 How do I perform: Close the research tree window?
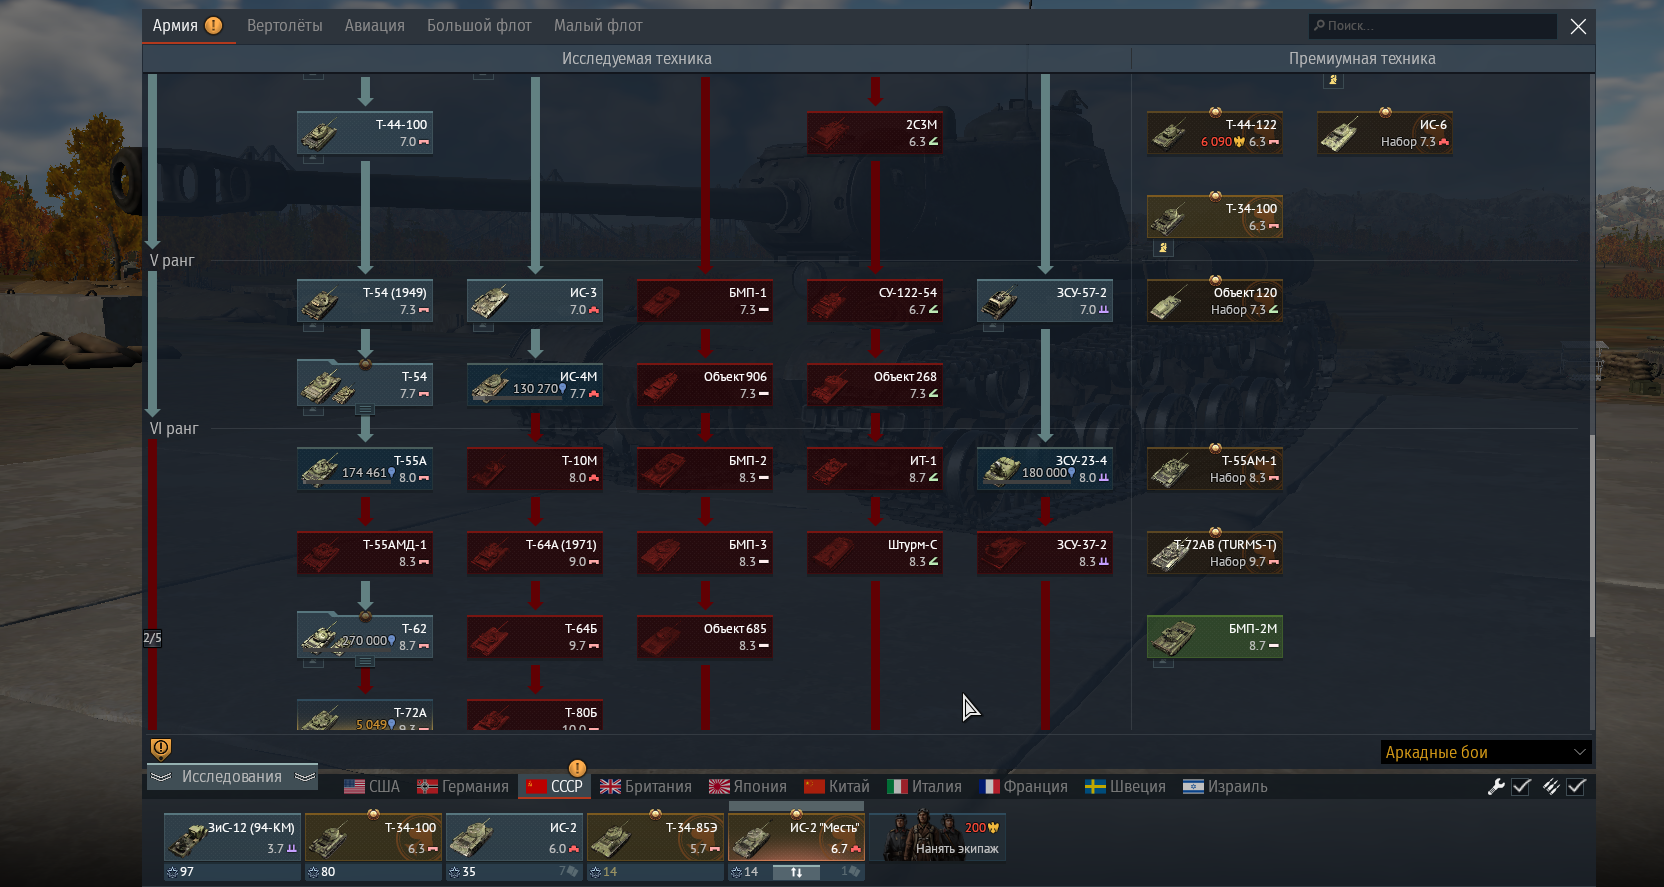click(1578, 27)
